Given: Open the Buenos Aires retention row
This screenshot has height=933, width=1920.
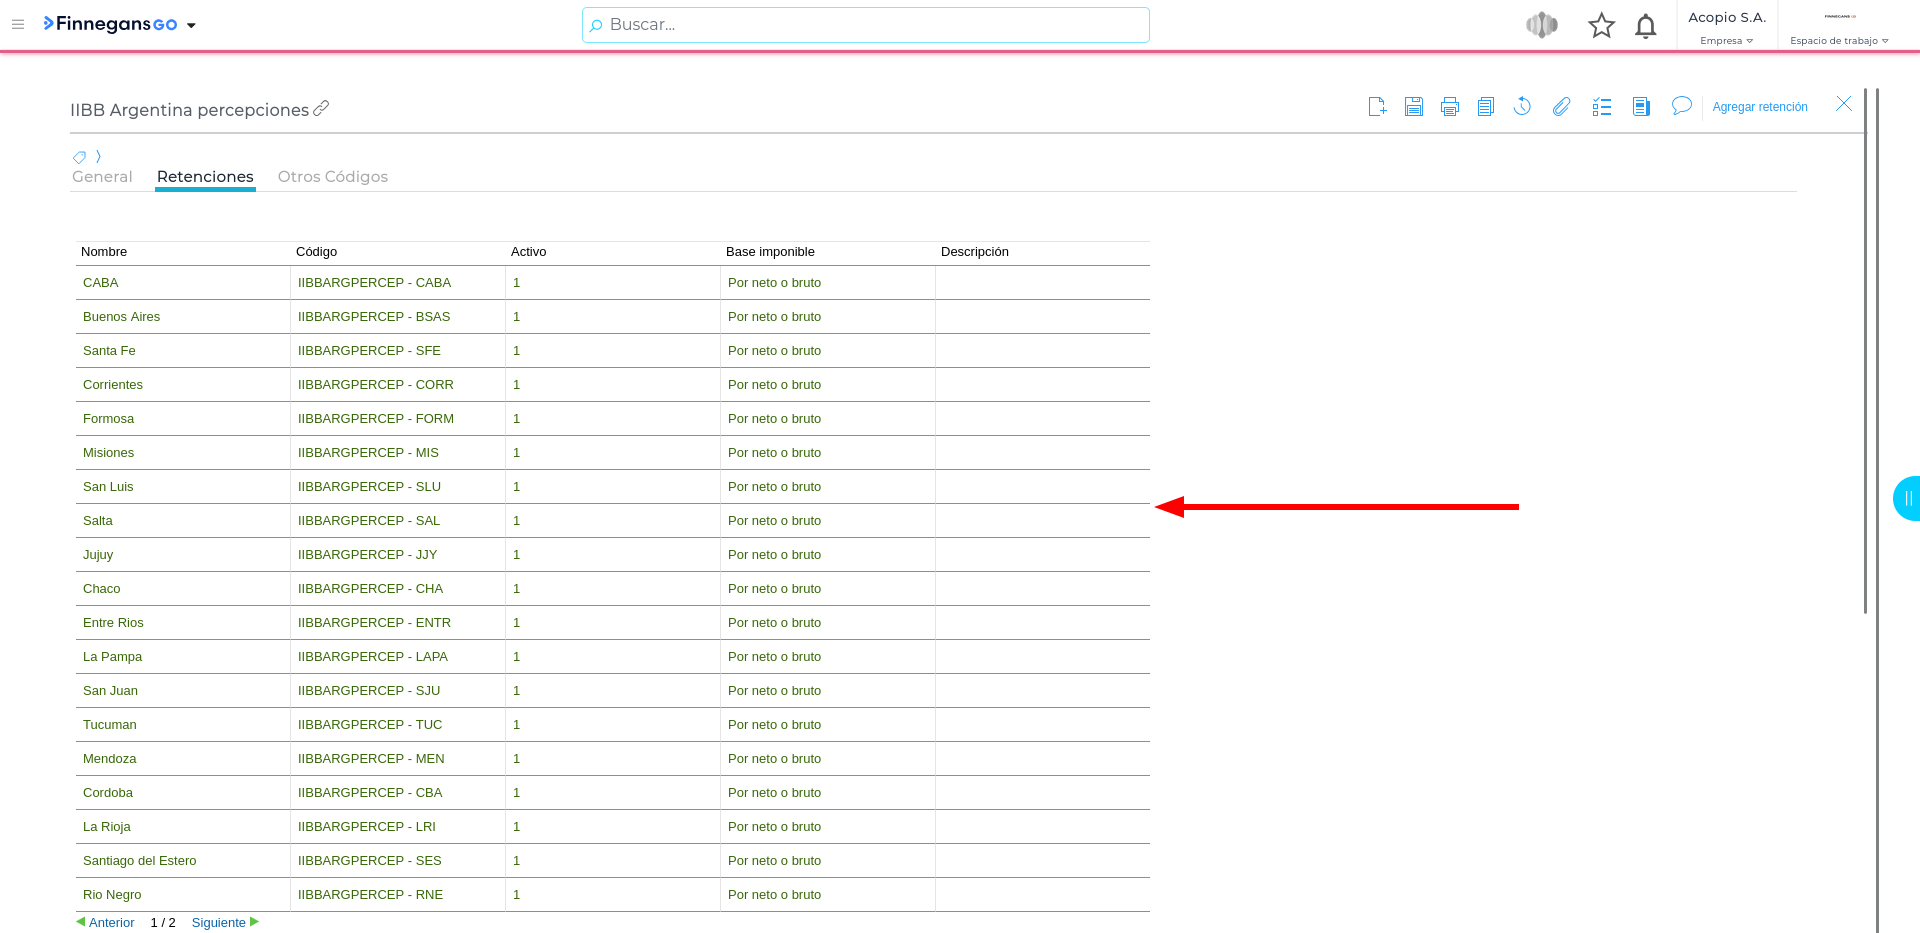Looking at the screenshot, I should [121, 317].
